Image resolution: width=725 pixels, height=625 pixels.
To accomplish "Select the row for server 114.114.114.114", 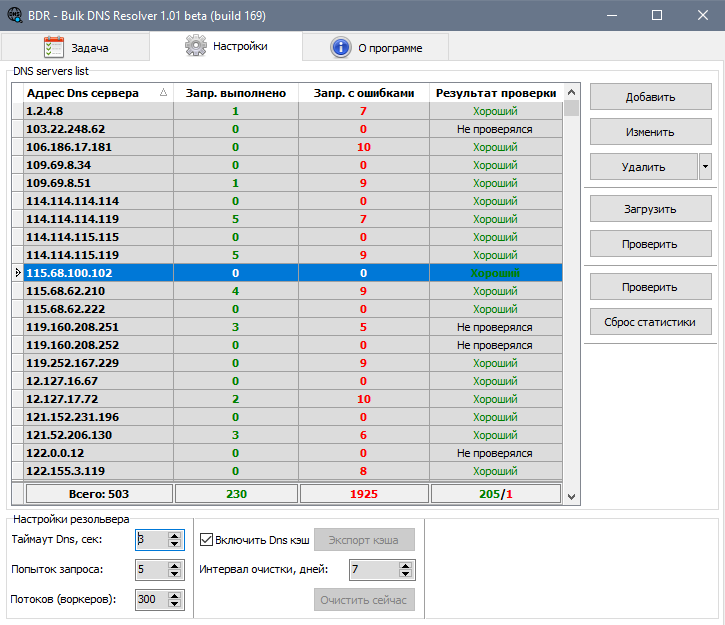I will 287,201.
